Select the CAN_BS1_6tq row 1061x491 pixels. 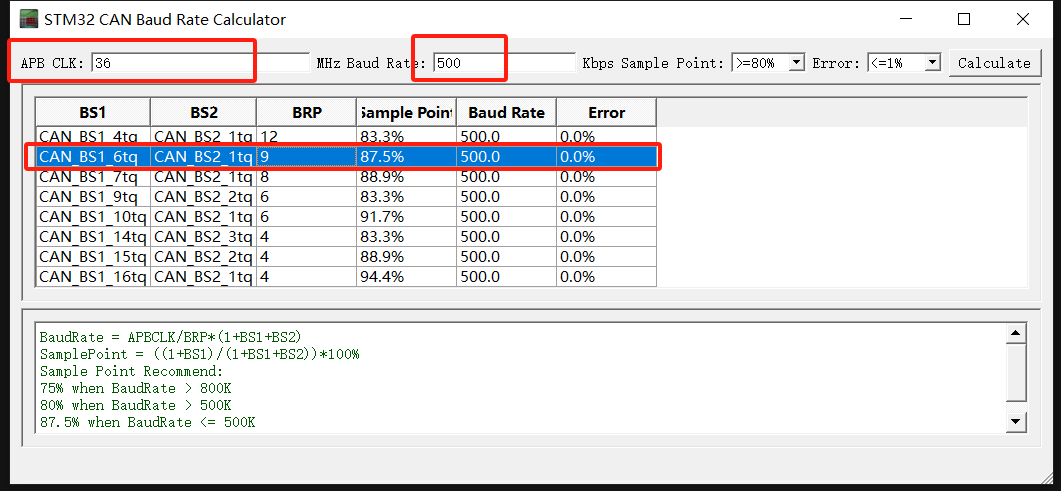pyautogui.click(x=346, y=157)
